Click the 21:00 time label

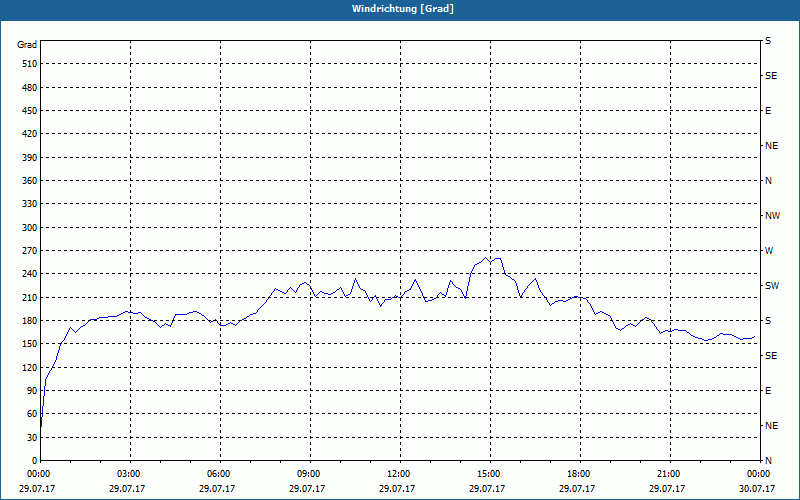click(x=670, y=474)
